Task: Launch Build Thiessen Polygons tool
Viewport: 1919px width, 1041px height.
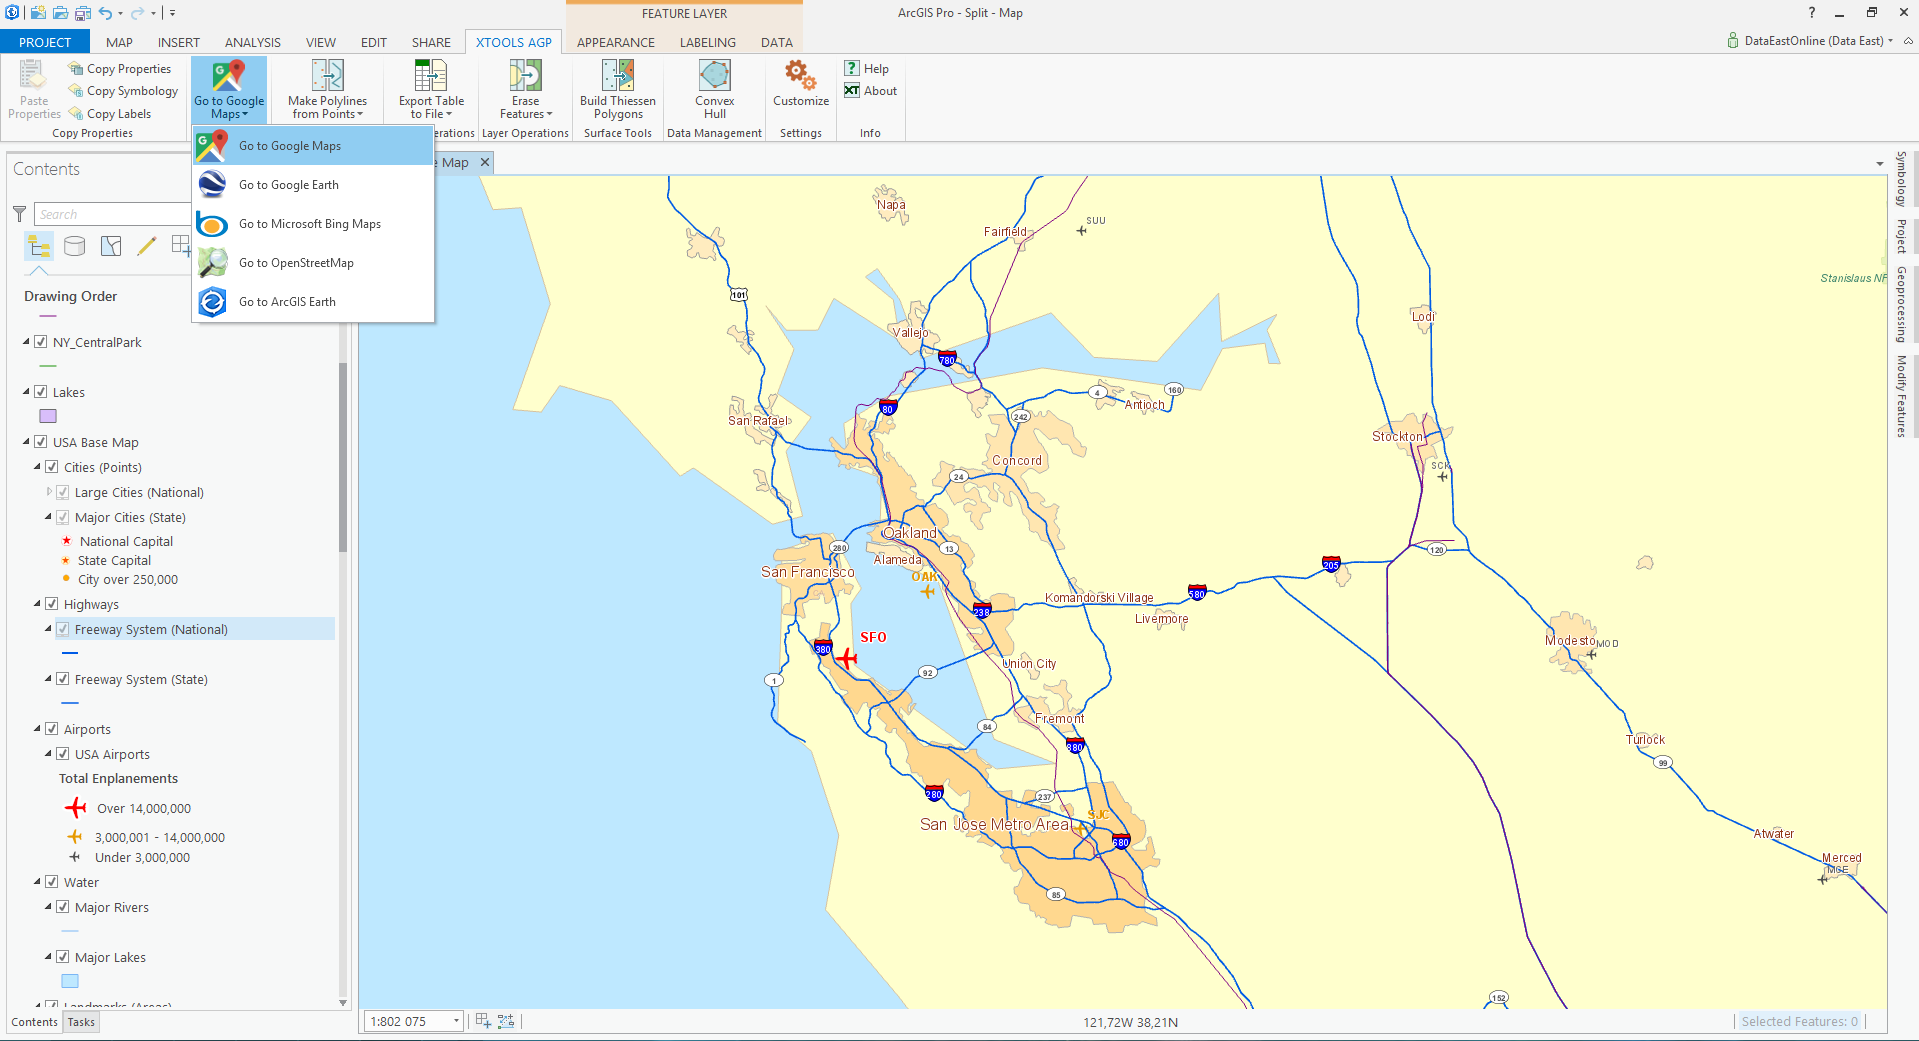Action: pos(618,89)
